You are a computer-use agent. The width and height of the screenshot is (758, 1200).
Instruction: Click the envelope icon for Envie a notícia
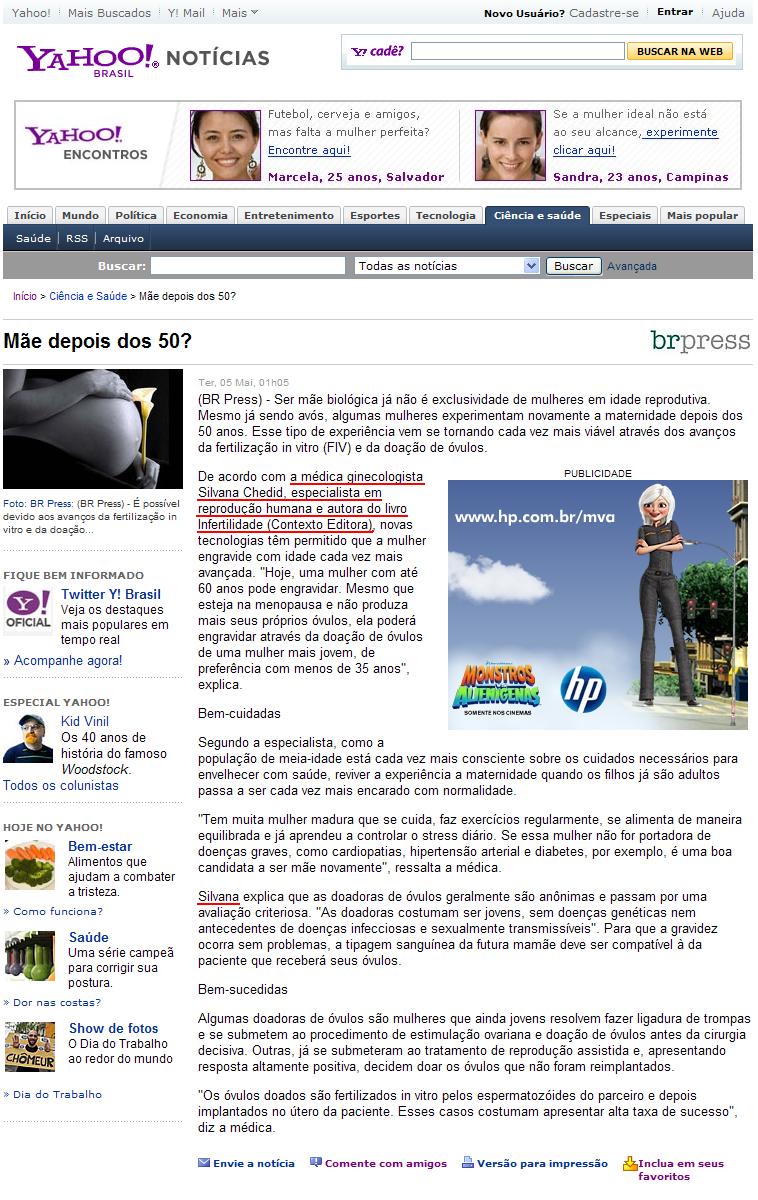coord(204,1163)
